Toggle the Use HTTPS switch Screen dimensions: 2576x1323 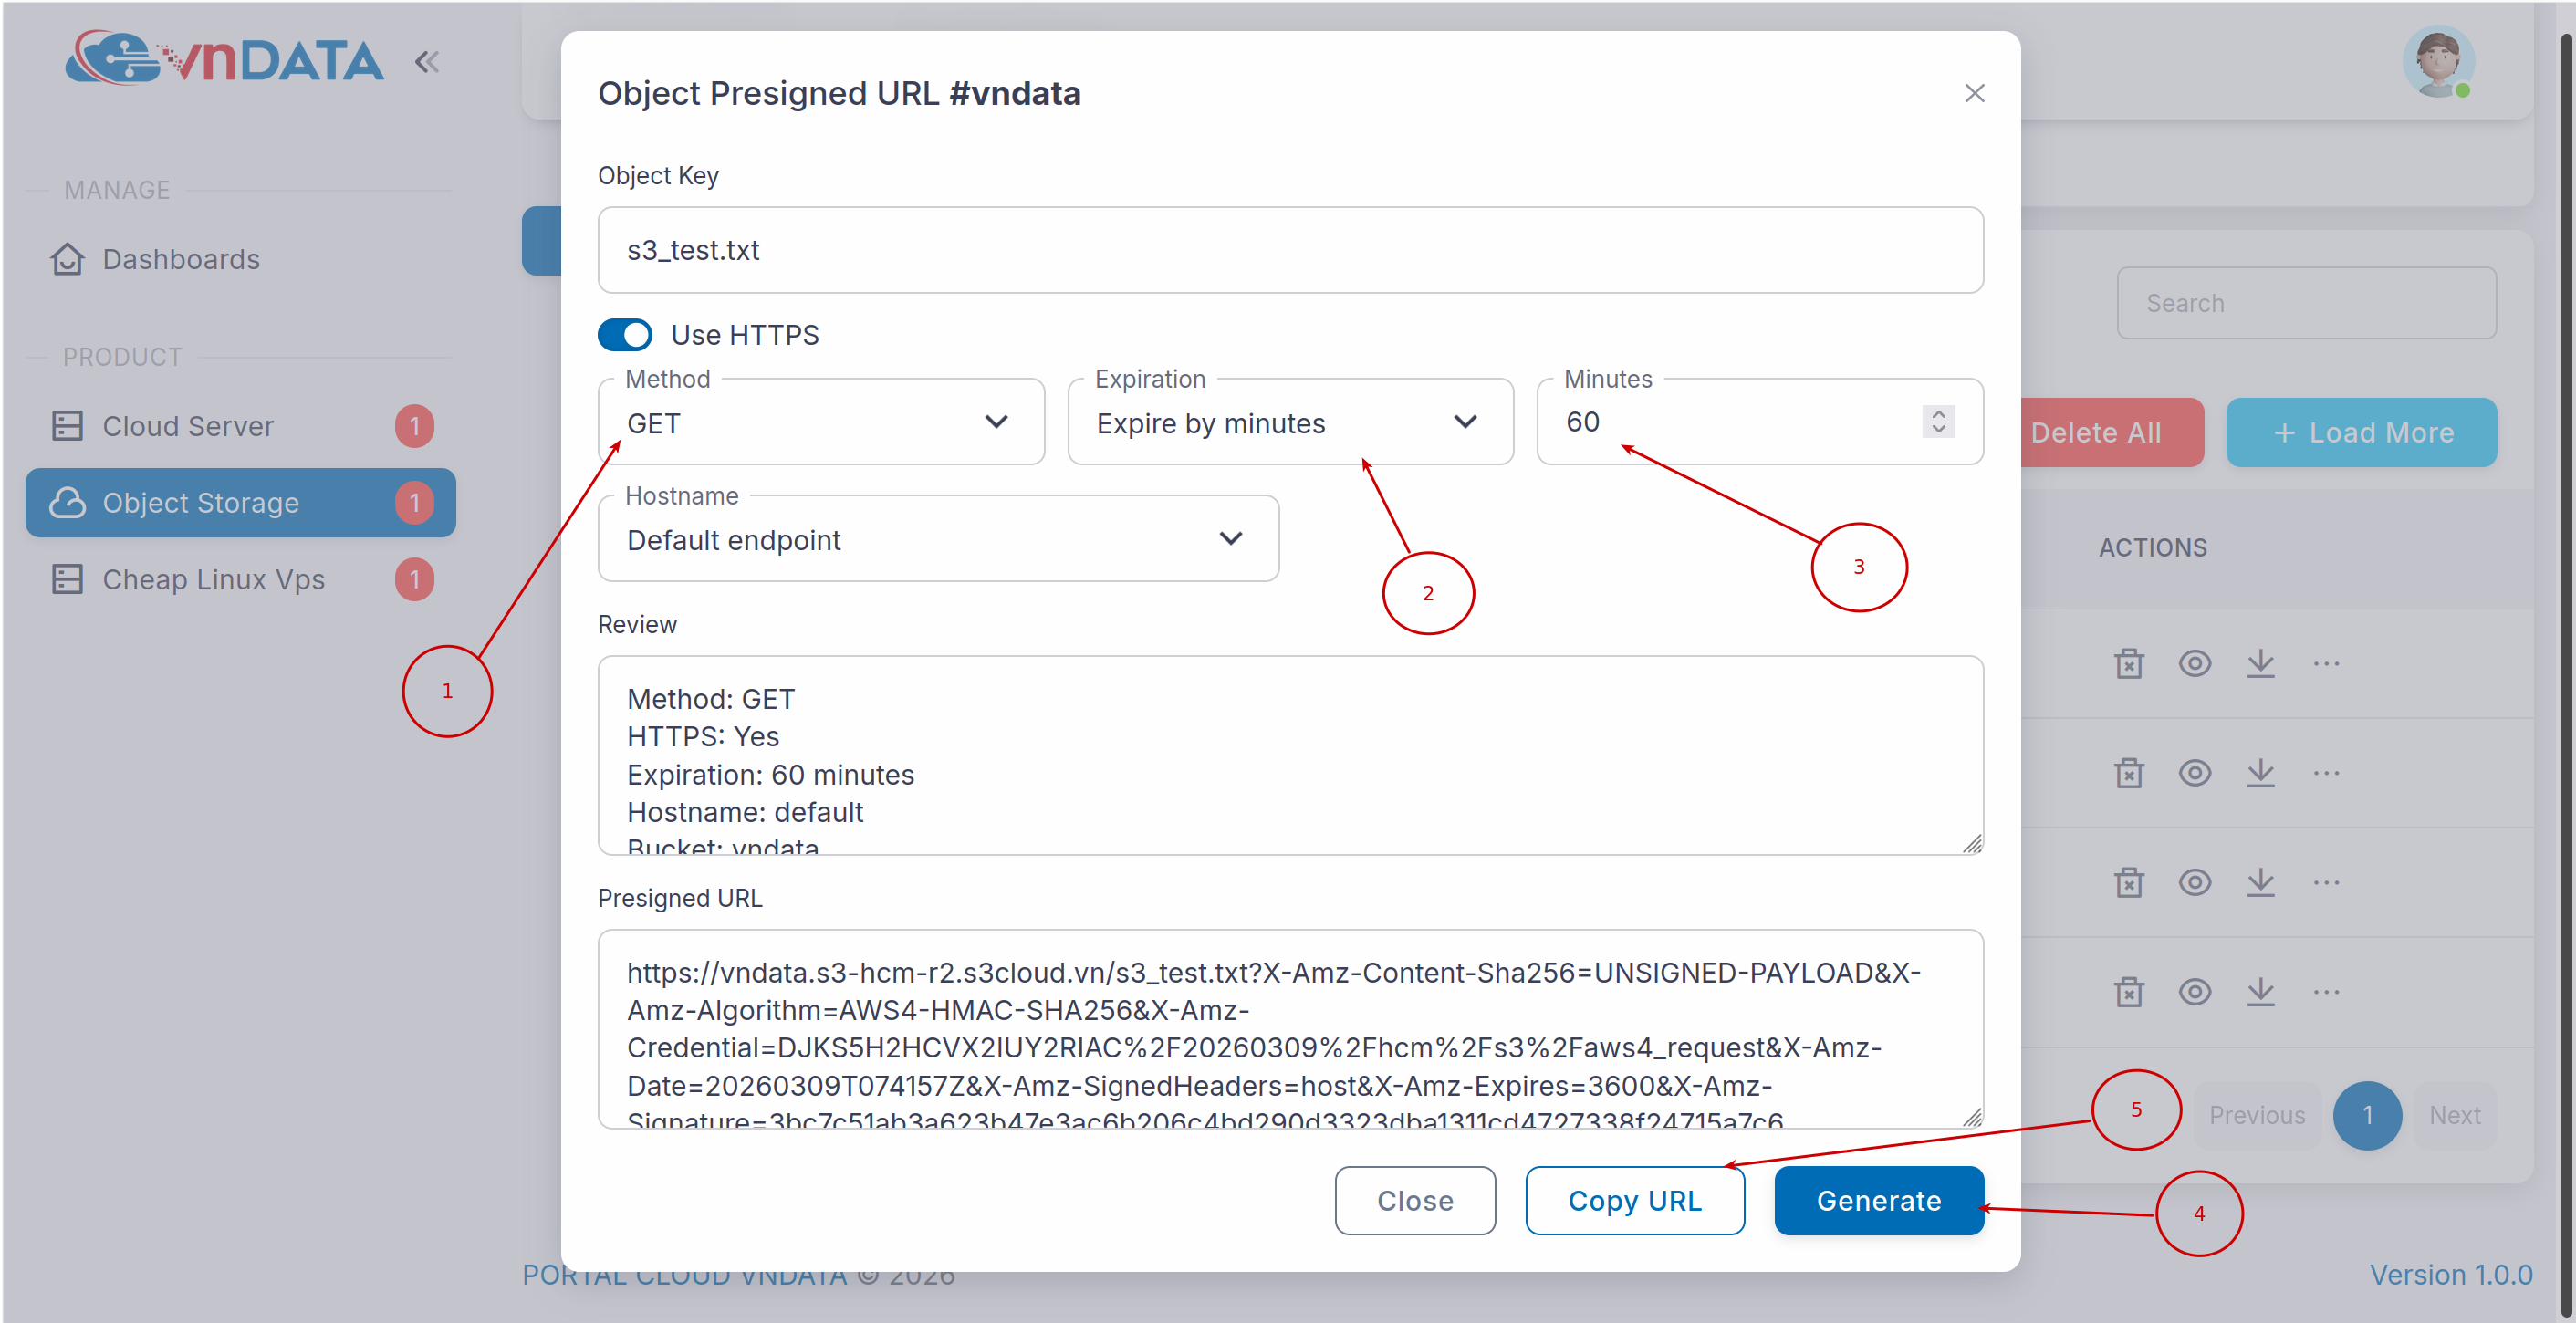[x=625, y=335]
